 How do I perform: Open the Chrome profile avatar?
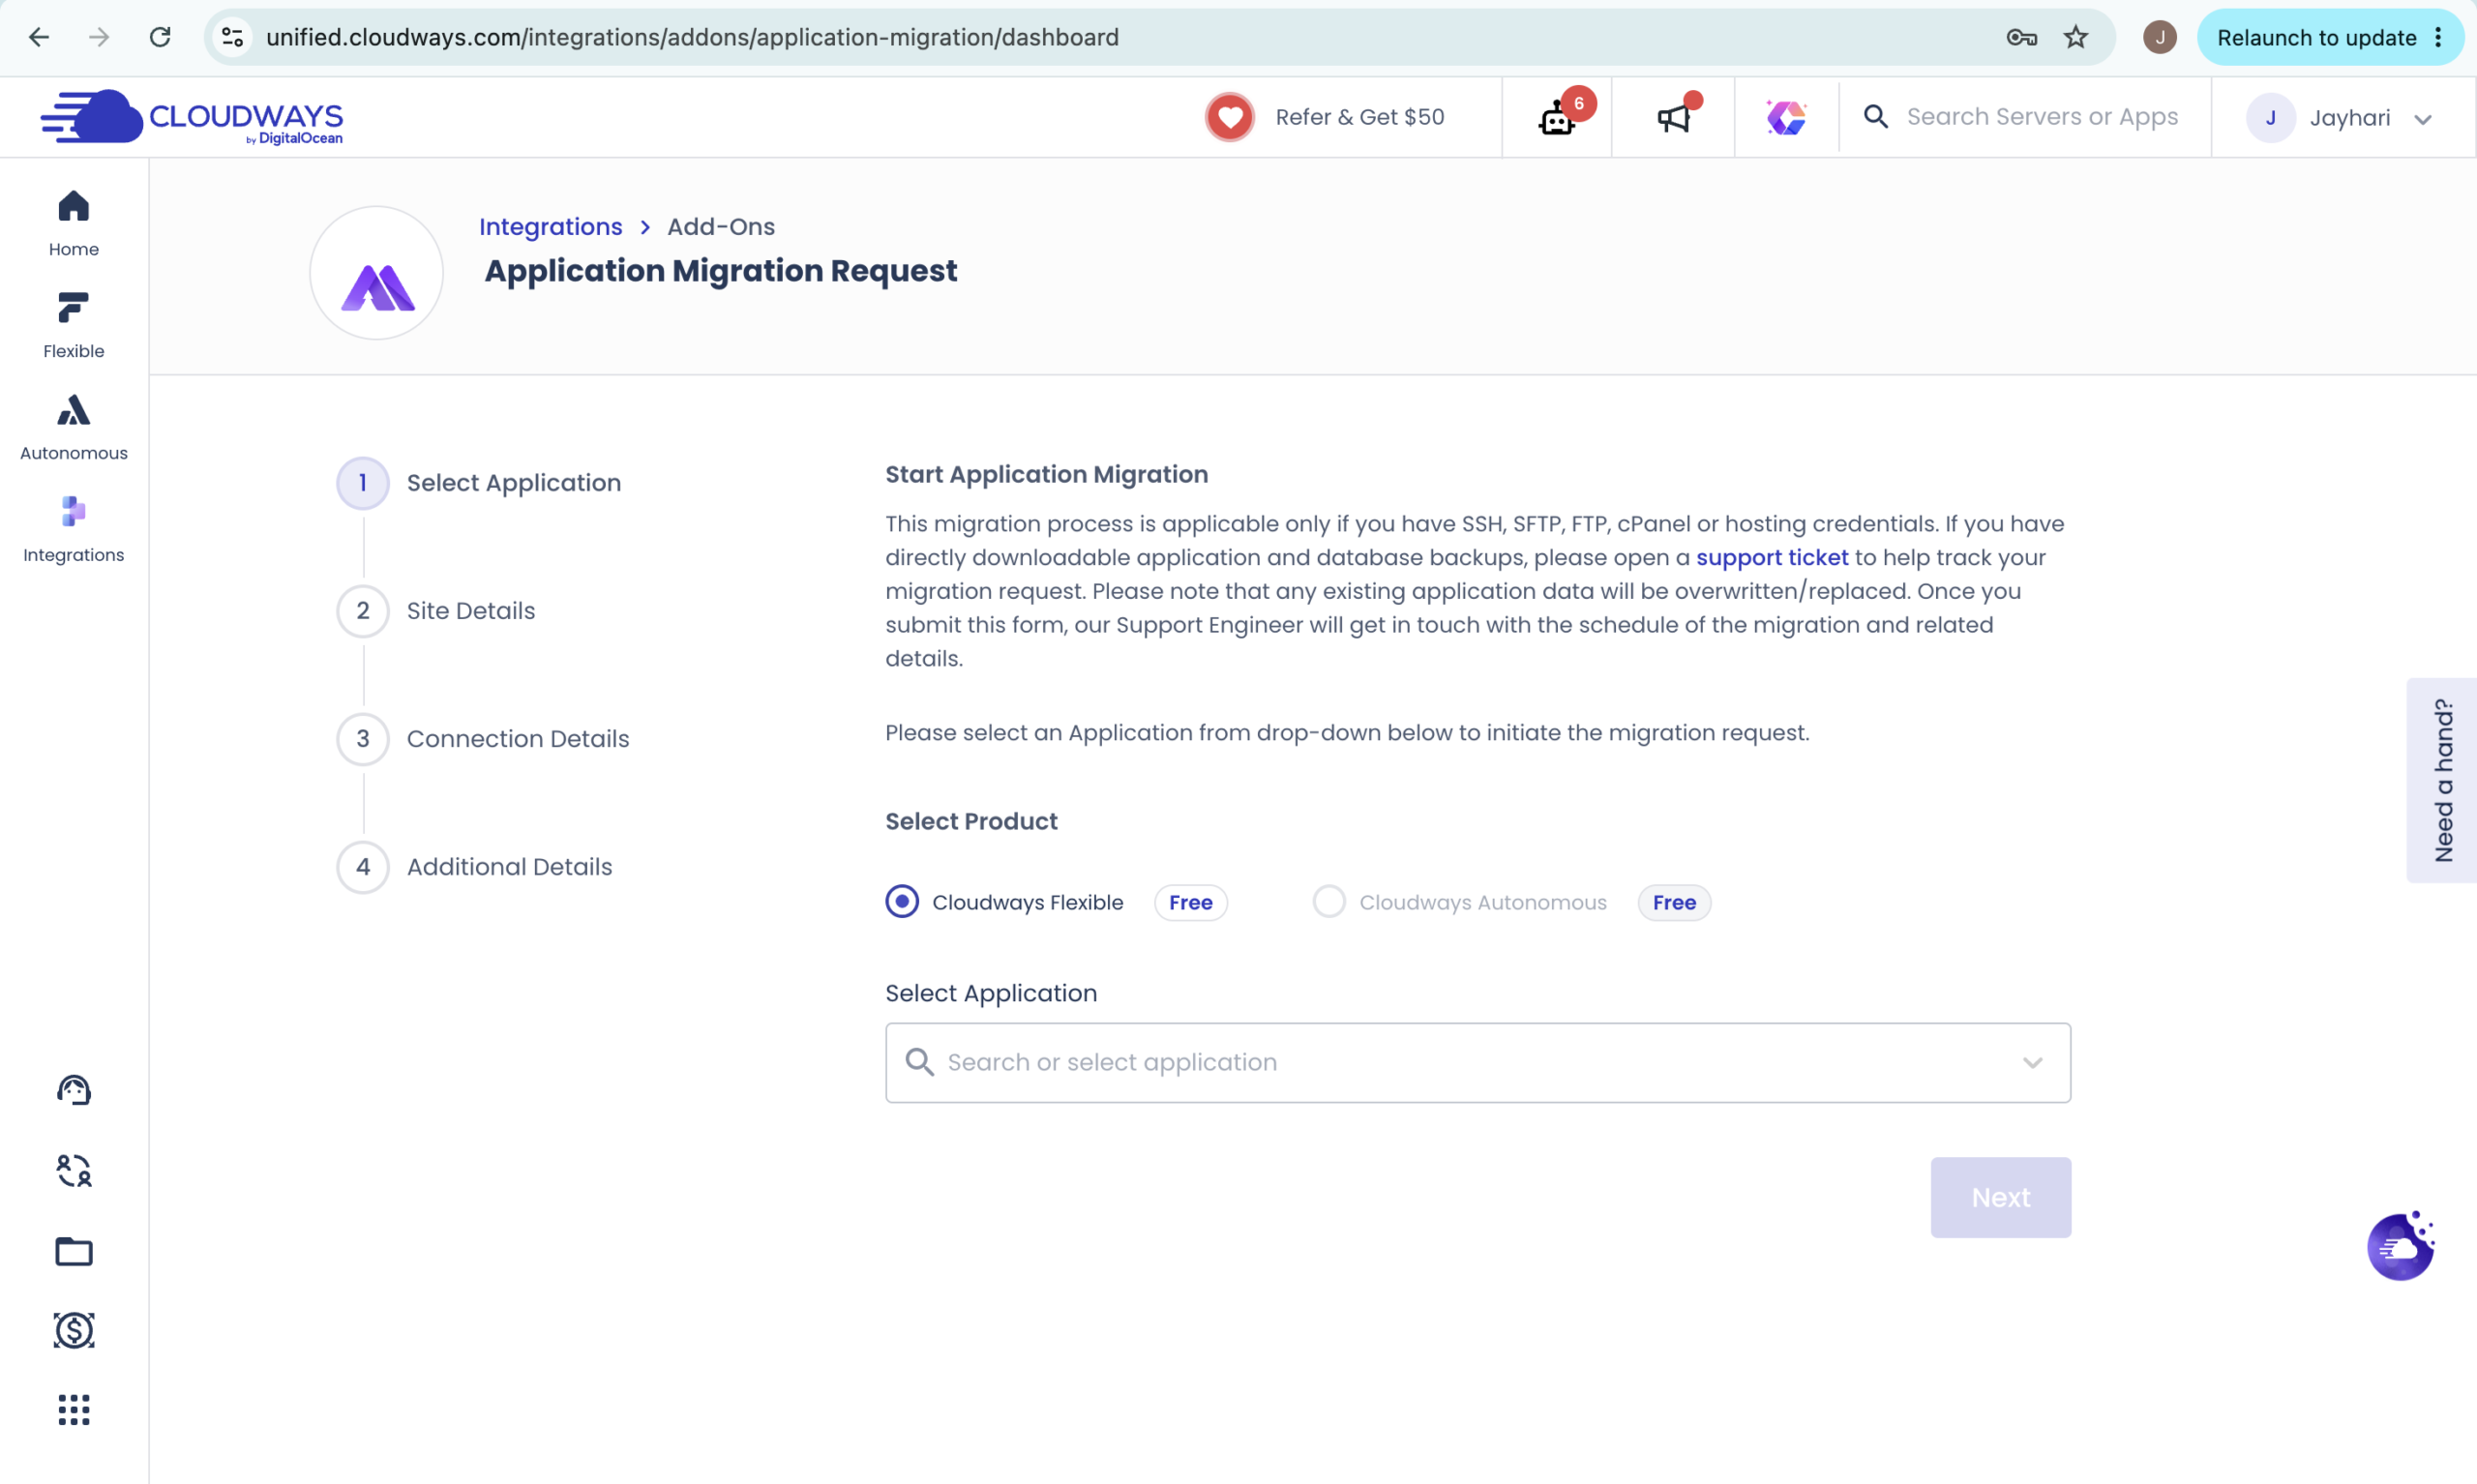[x=2160, y=37]
